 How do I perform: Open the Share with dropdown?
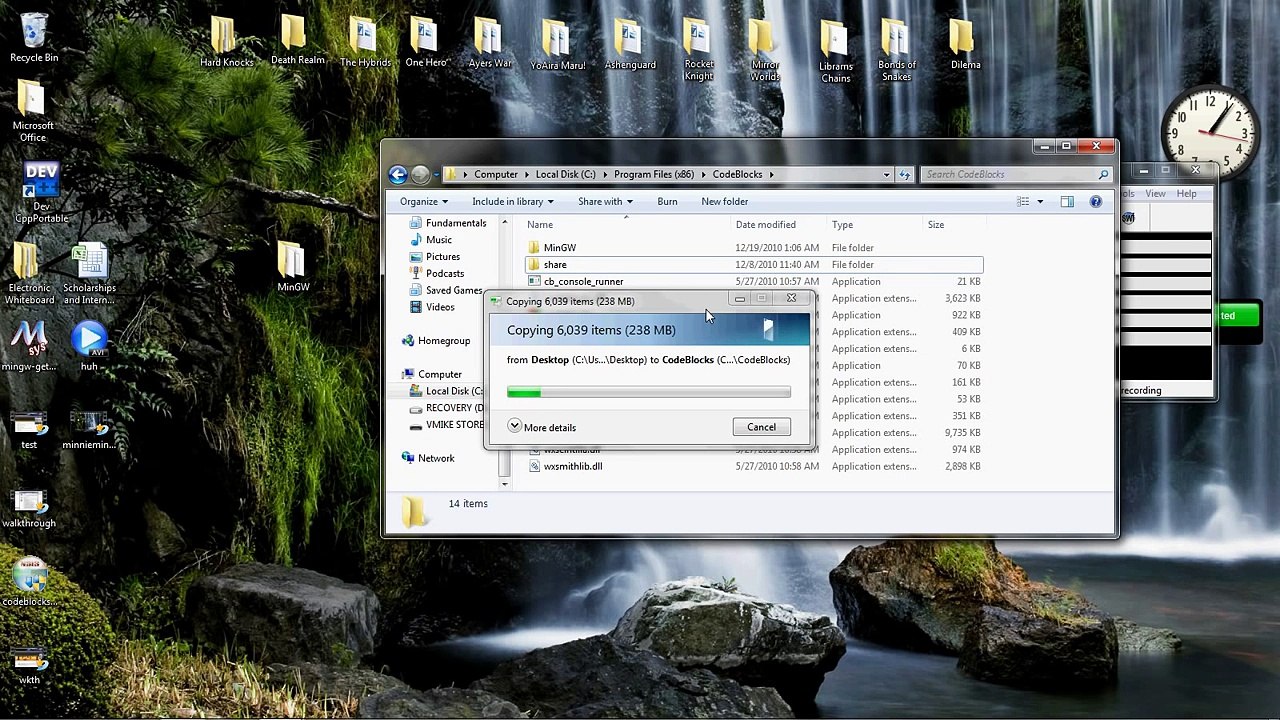(605, 202)
